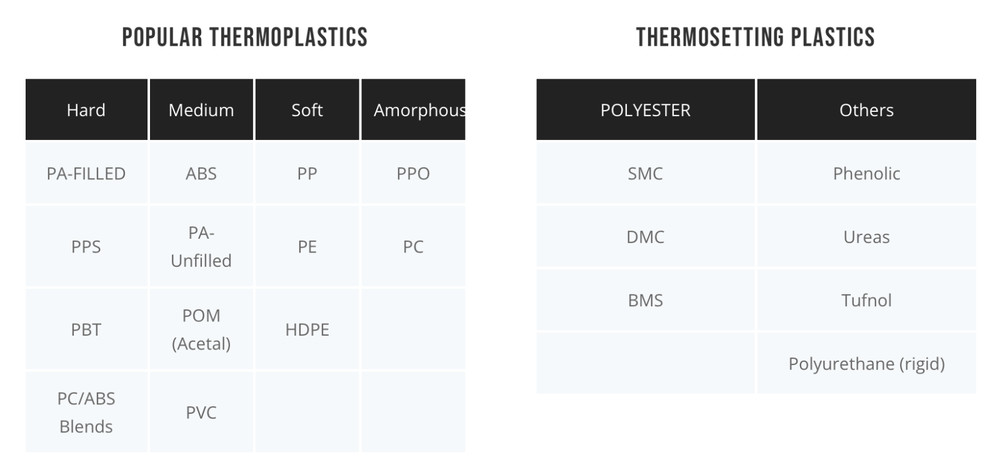The image size is (1000, 475).
Task: Click the PC/ABS Blends cell
Action: coord(86,412)
